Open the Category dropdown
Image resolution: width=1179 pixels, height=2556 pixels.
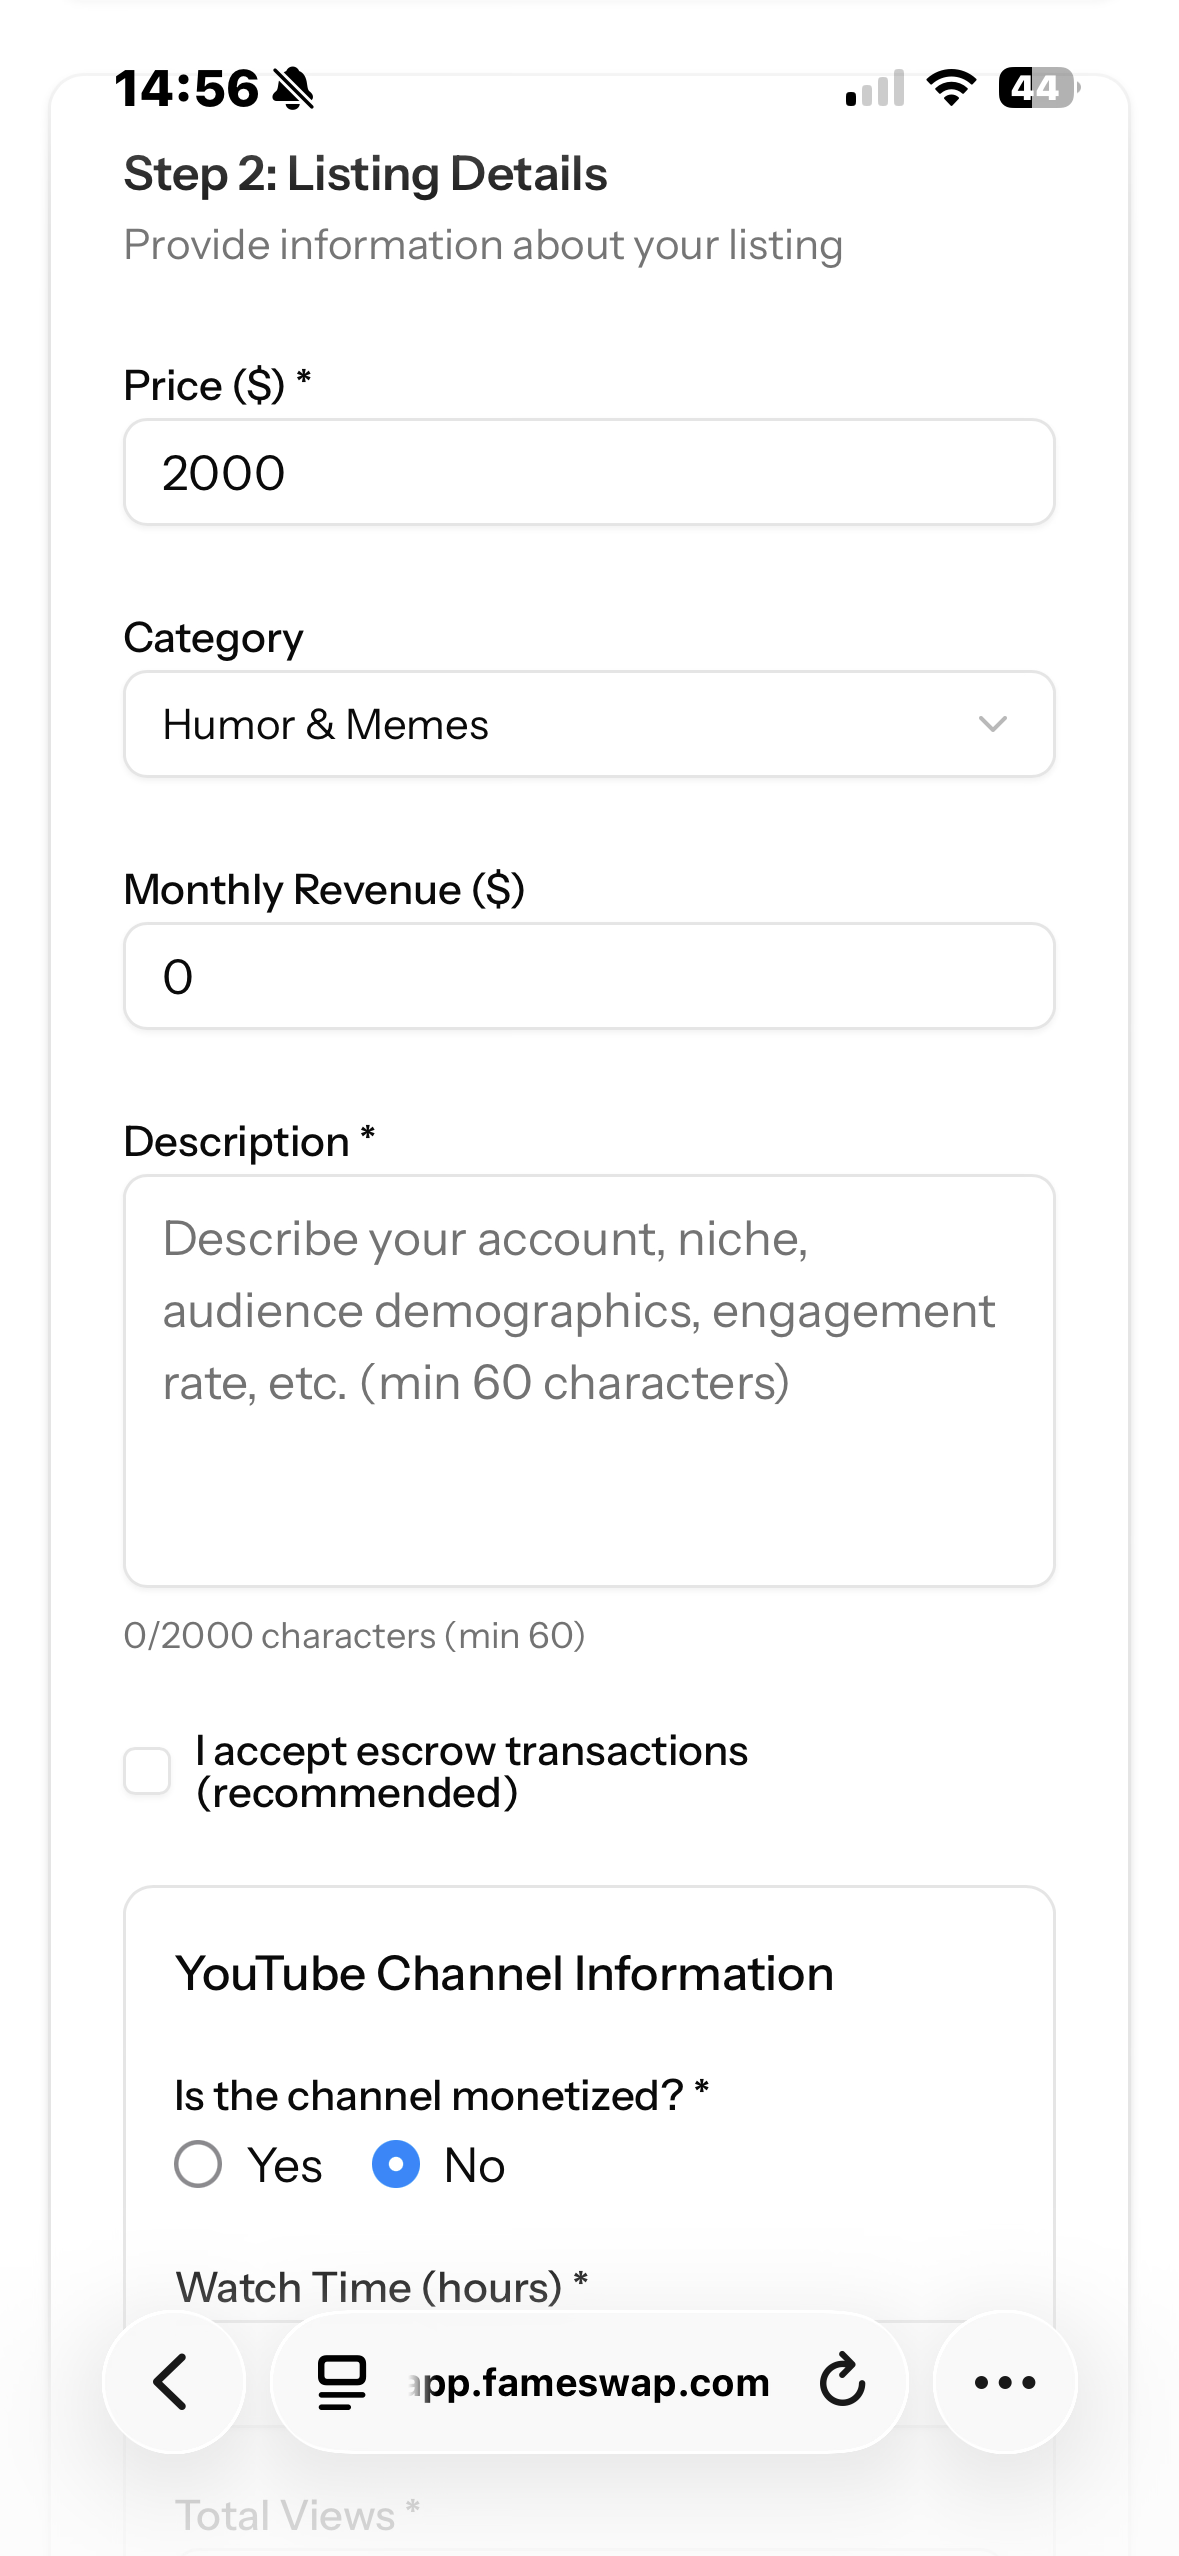coord(589,724)
